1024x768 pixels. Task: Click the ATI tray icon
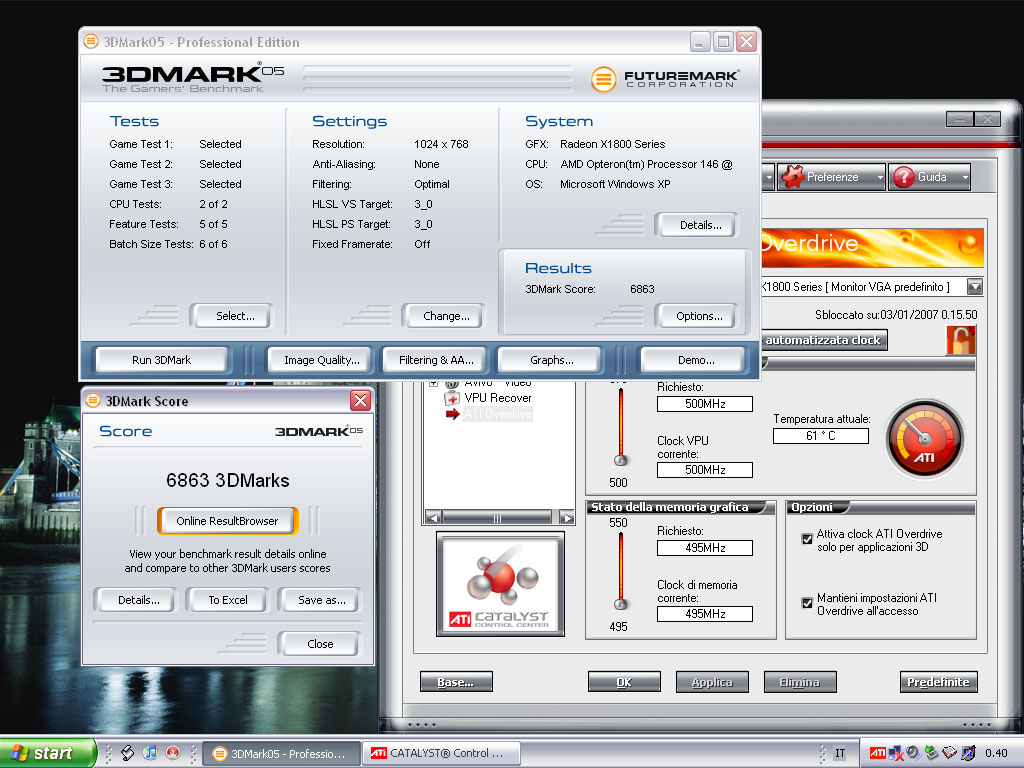878,753
